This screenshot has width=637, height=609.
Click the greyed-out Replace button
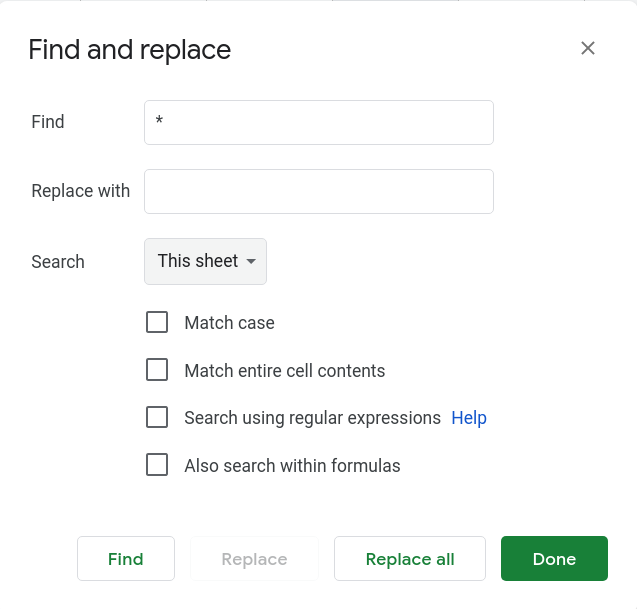click(254, 559)
